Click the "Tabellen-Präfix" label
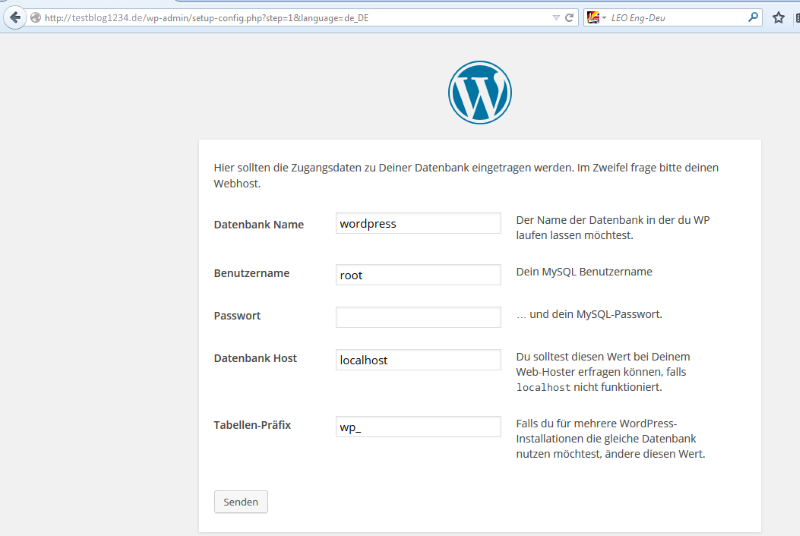 pyautogui.click(x=252, y=425)
